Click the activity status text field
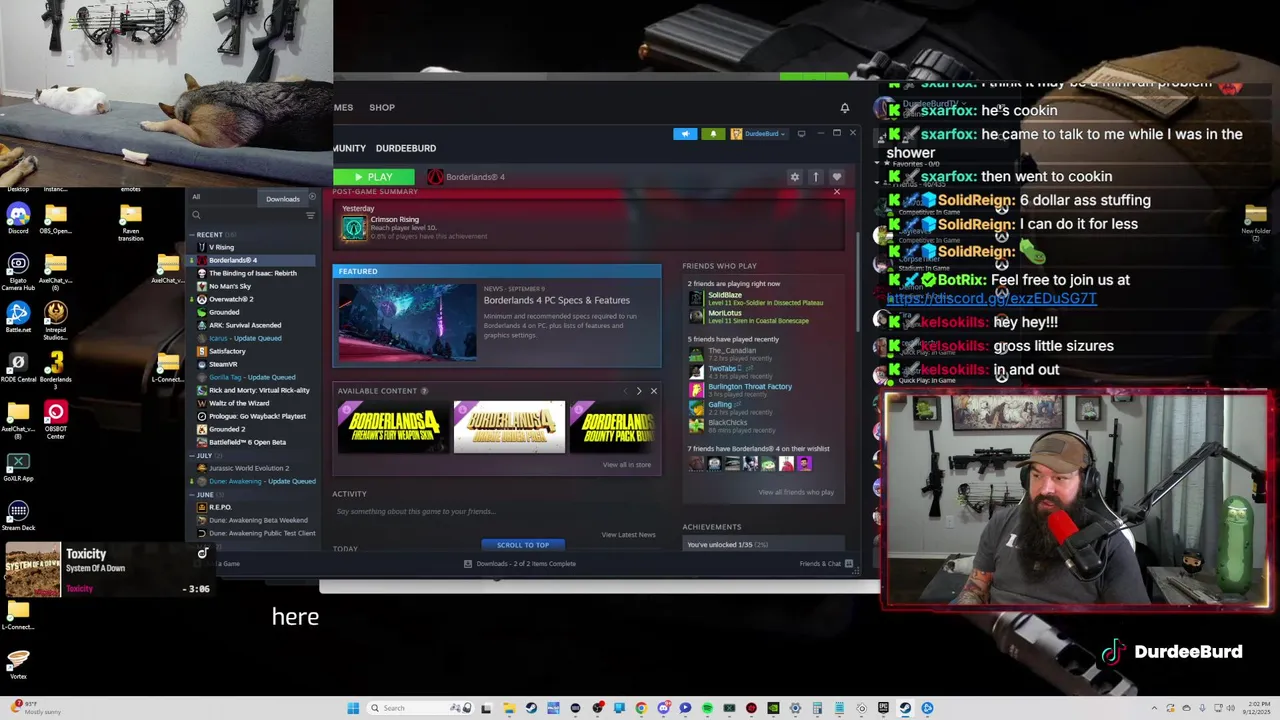This screenshot has width=1280, height=720. 495,512
